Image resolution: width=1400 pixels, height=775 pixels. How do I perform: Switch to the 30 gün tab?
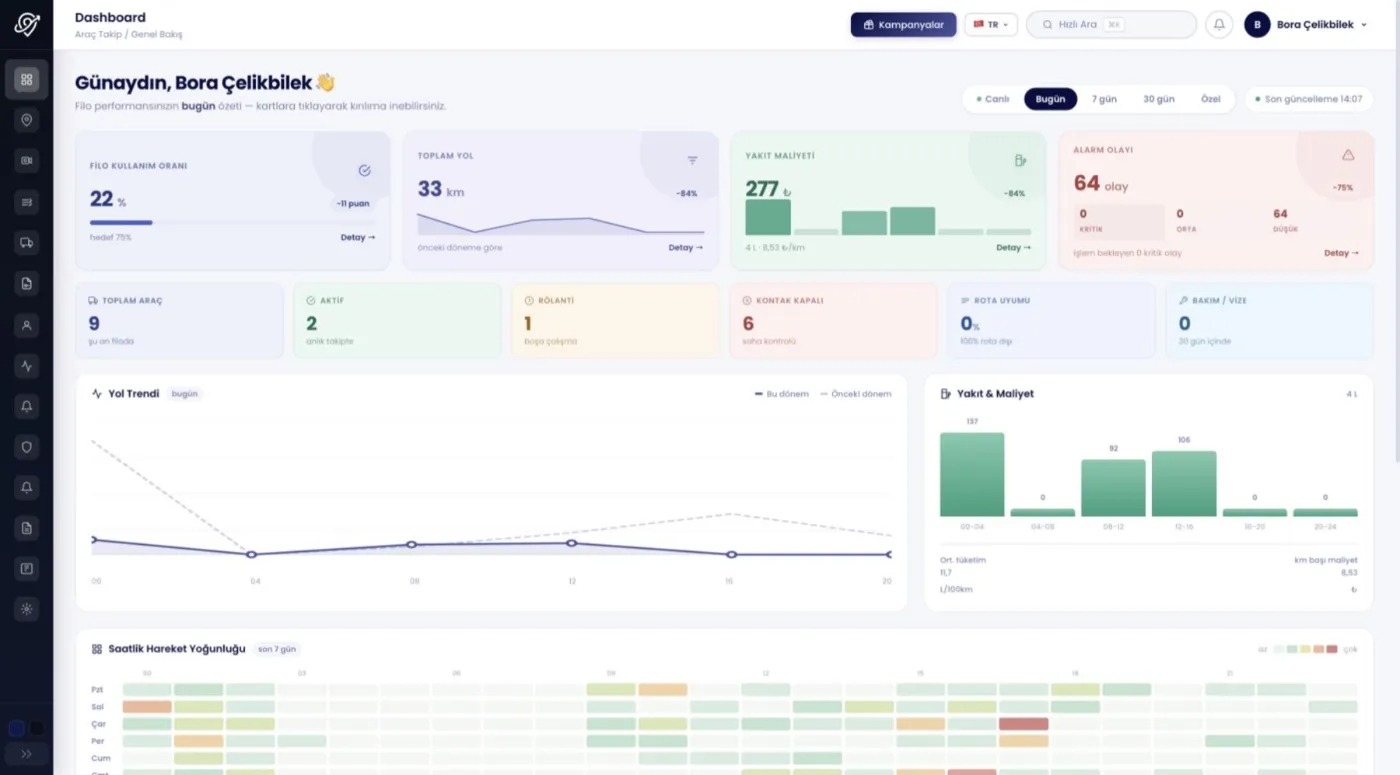1159,99
